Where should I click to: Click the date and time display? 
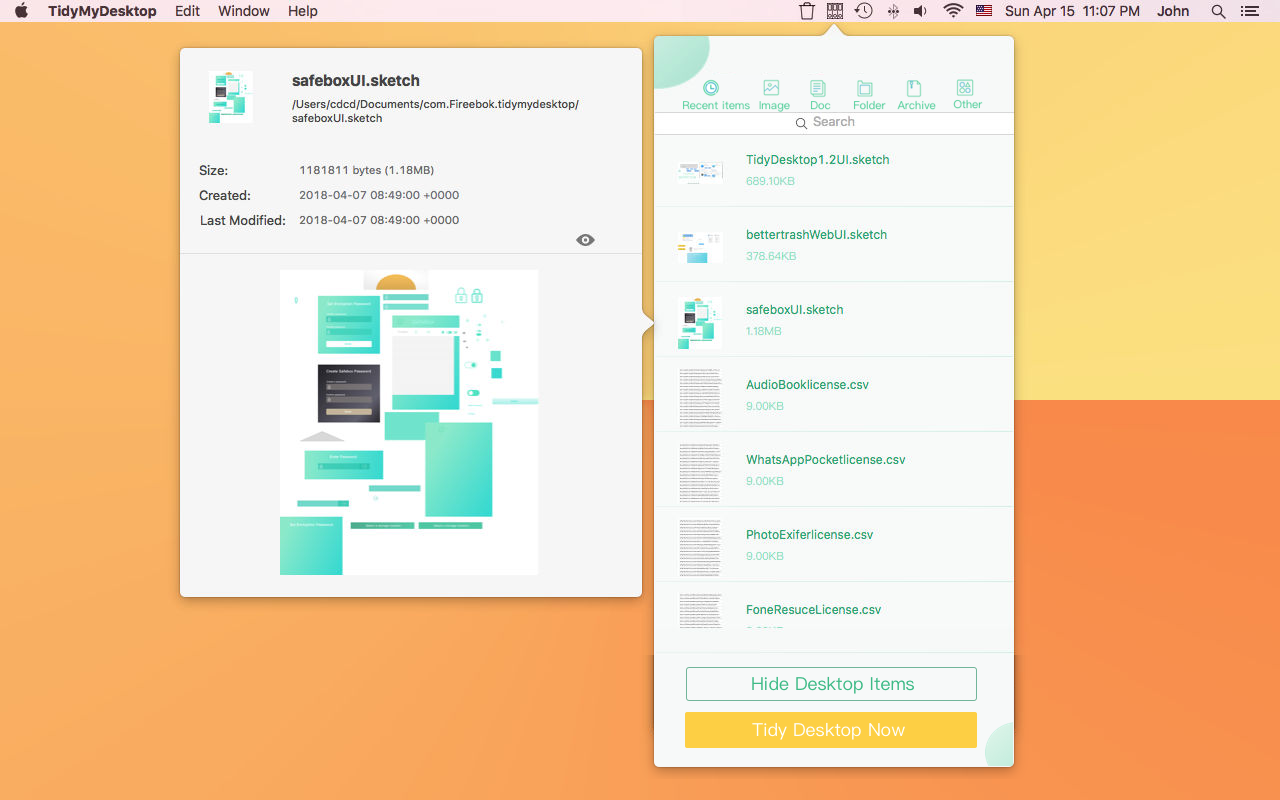1072,11
